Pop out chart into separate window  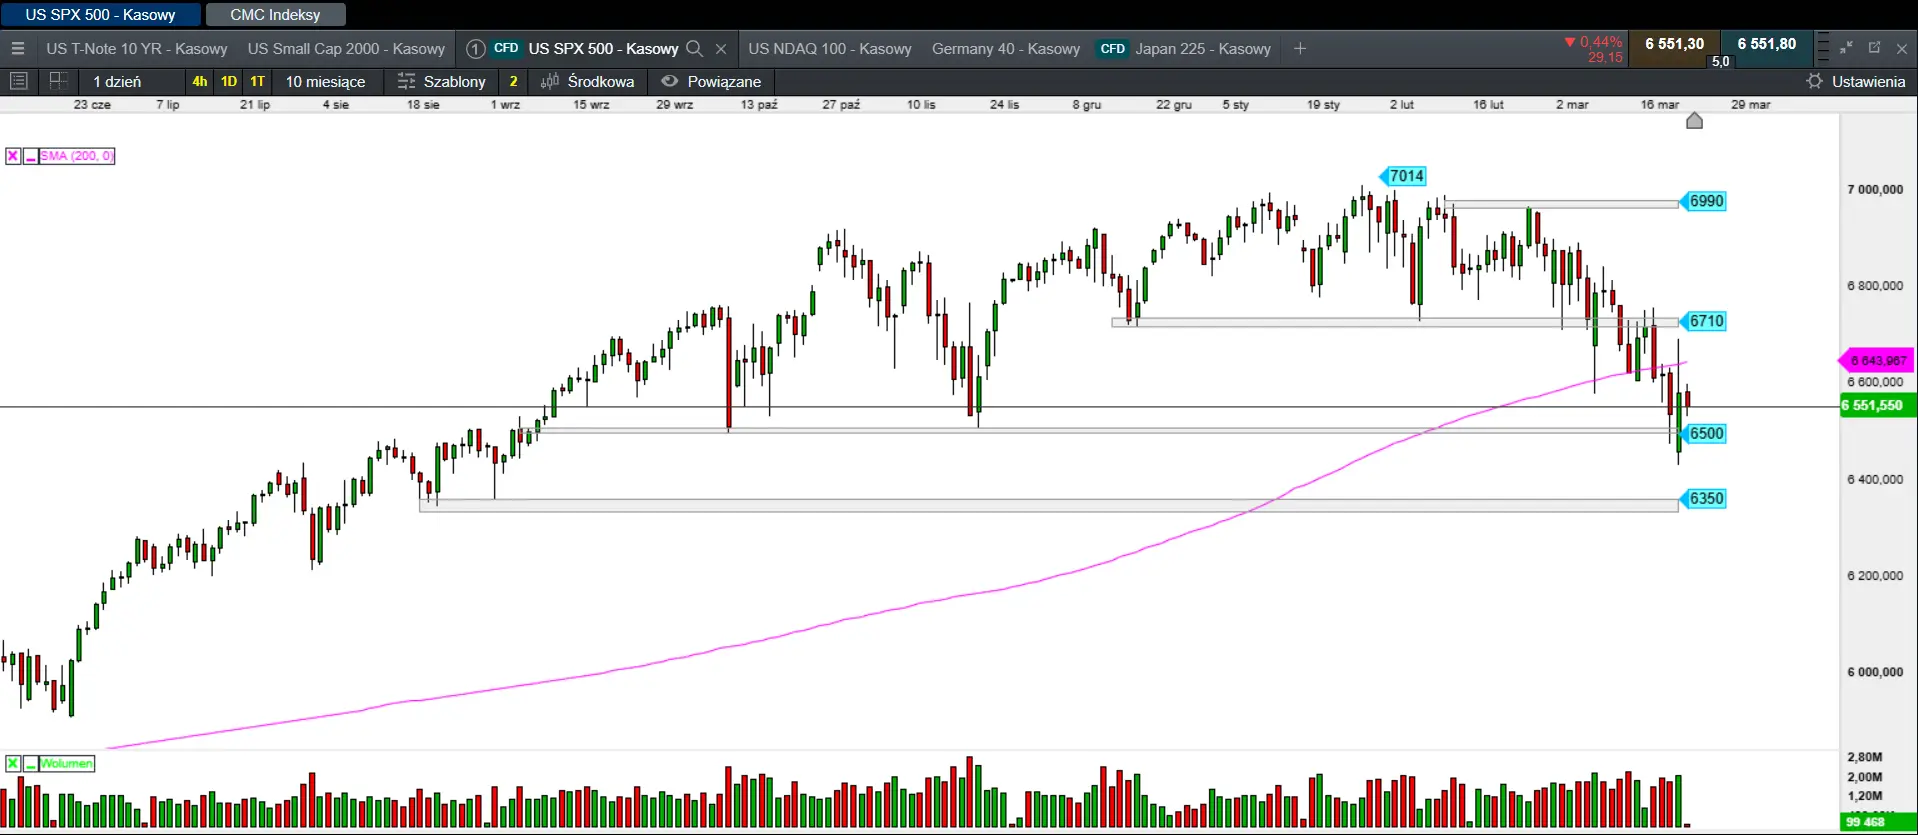(x=1874, y=47)
